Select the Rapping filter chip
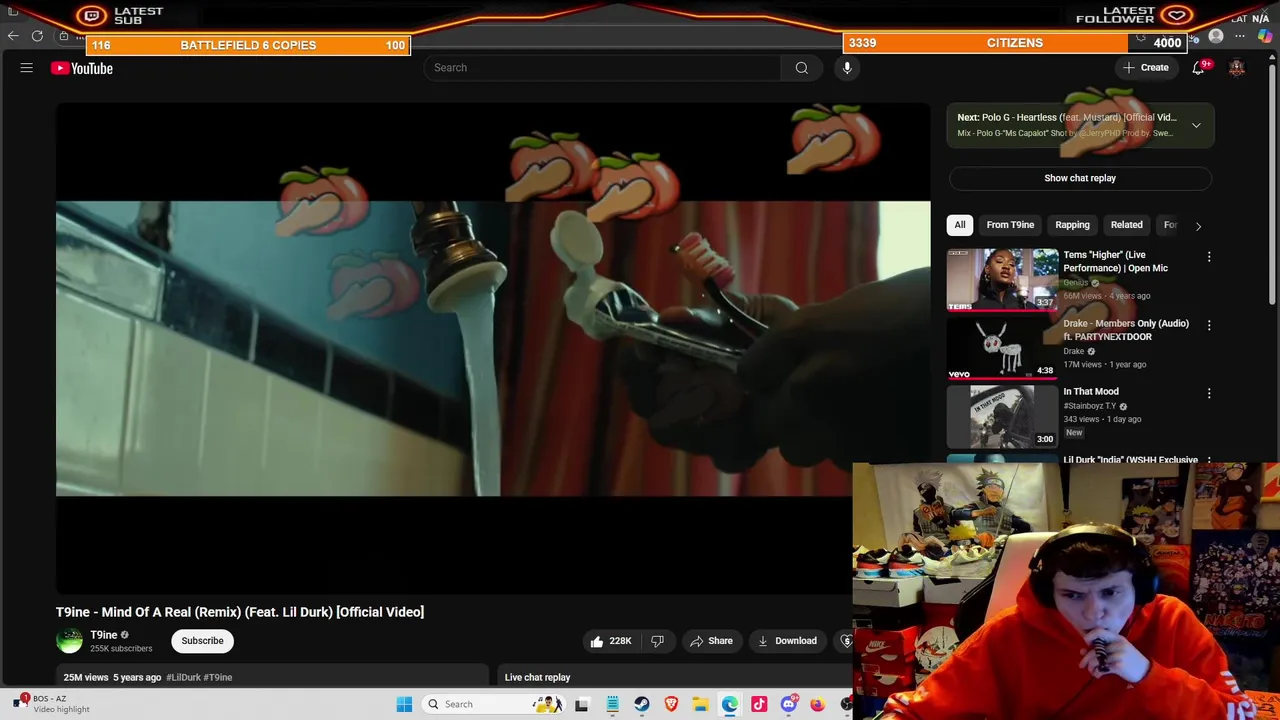This screenshot has width=1280, height=720. pyautogui.click(x=1072, y=225)
